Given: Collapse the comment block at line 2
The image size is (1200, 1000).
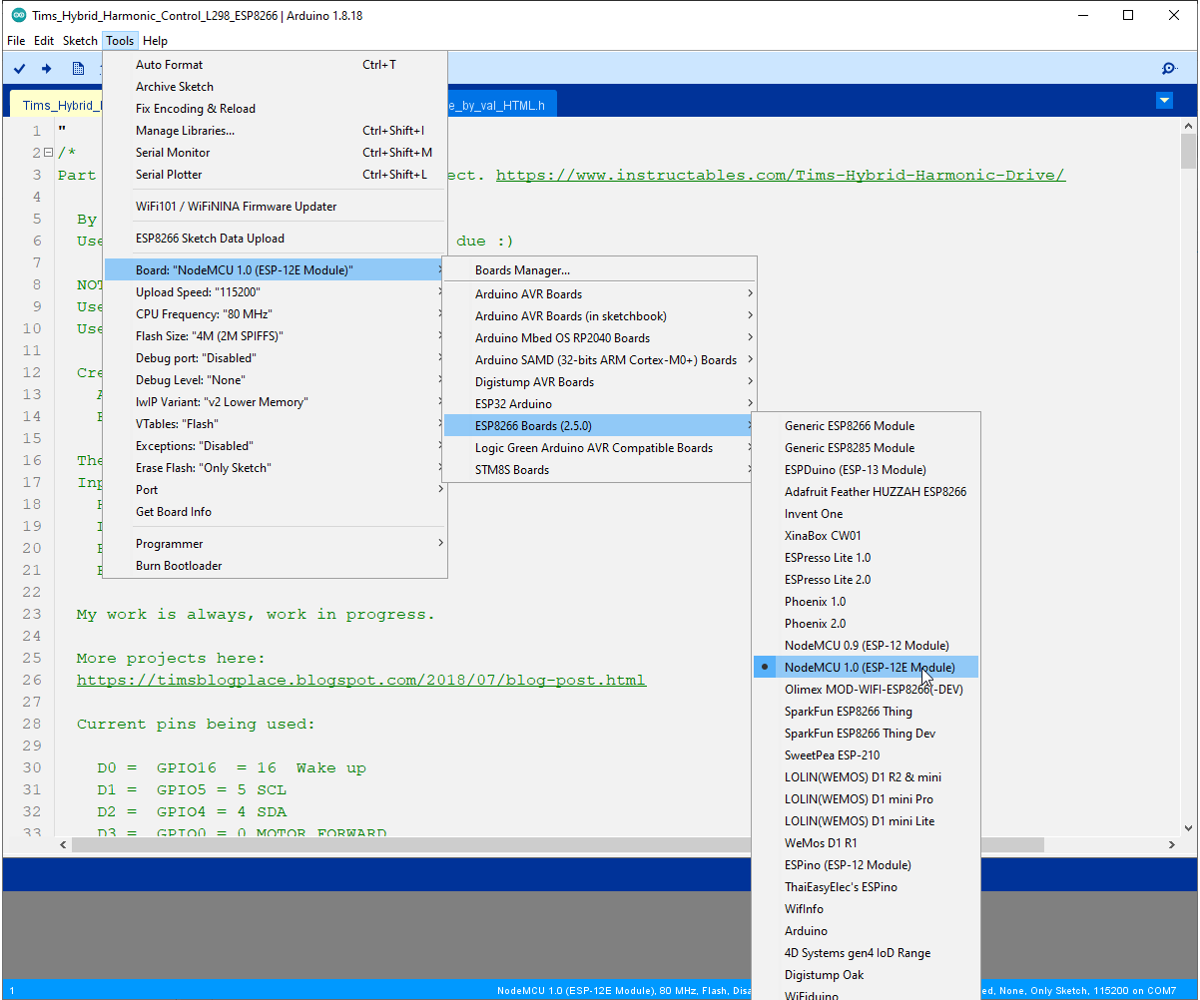Looking at the screenshot, I should (x=47, y=153).
